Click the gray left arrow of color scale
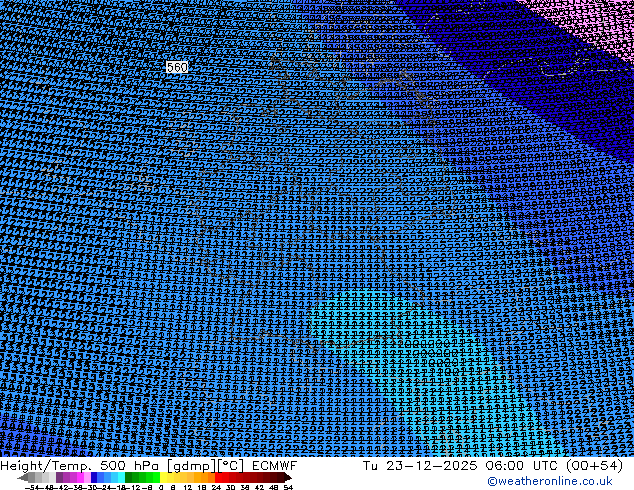Screen dimensions: 634x490 click(x=23, y=477)
